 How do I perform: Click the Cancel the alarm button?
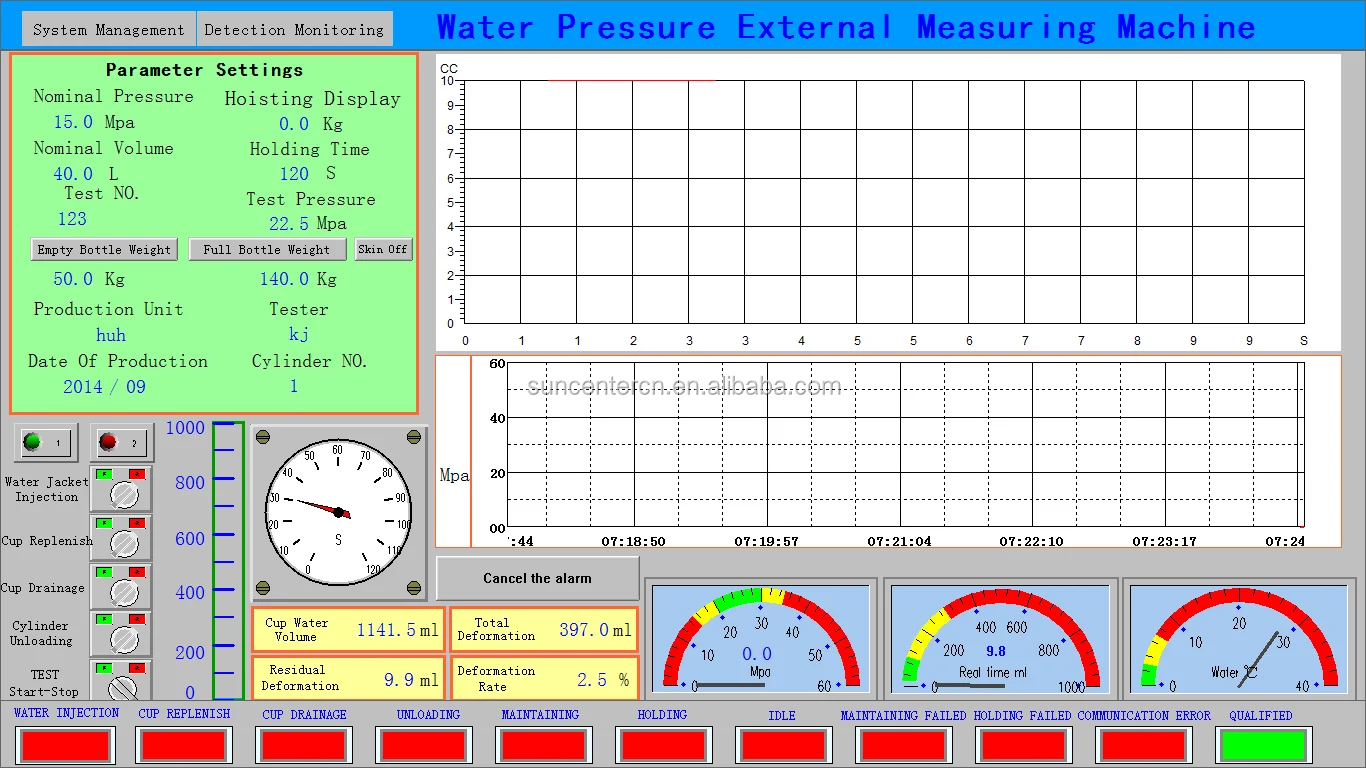[x=537, y=578]
